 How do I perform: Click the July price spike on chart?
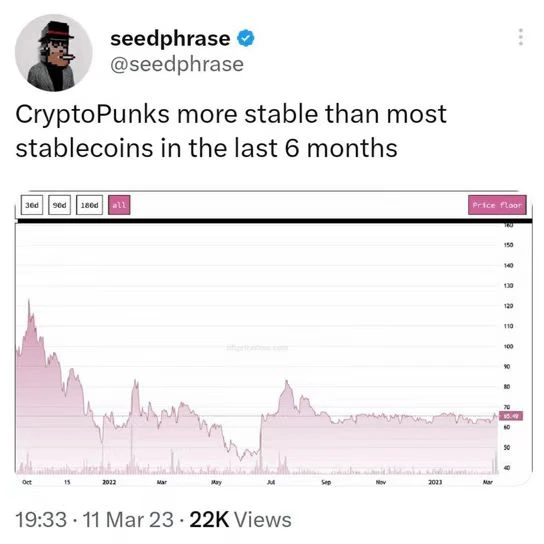click(x=287, y=383)
